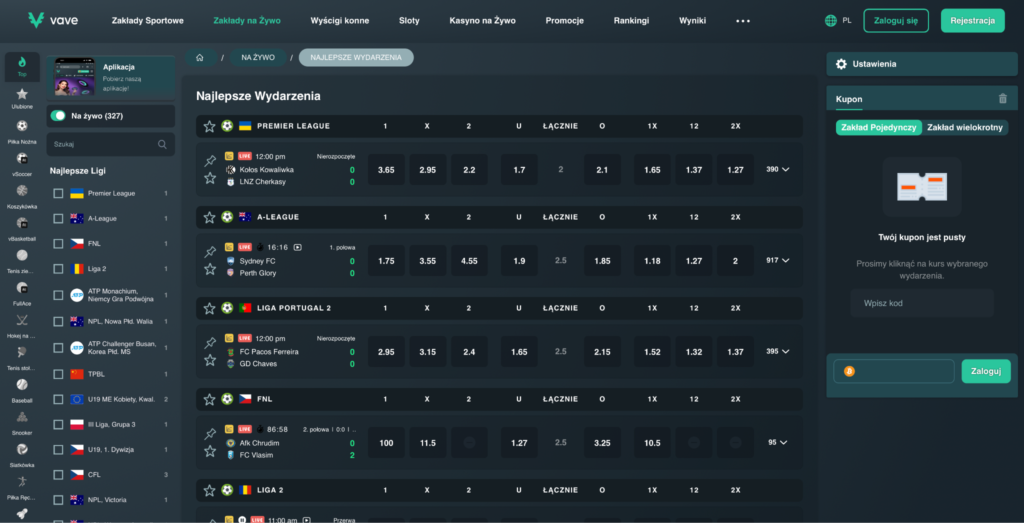The image size is (1024, 523).
Task: Bet odds 4.55 on Perth Glory win
Action: point(469,260)
